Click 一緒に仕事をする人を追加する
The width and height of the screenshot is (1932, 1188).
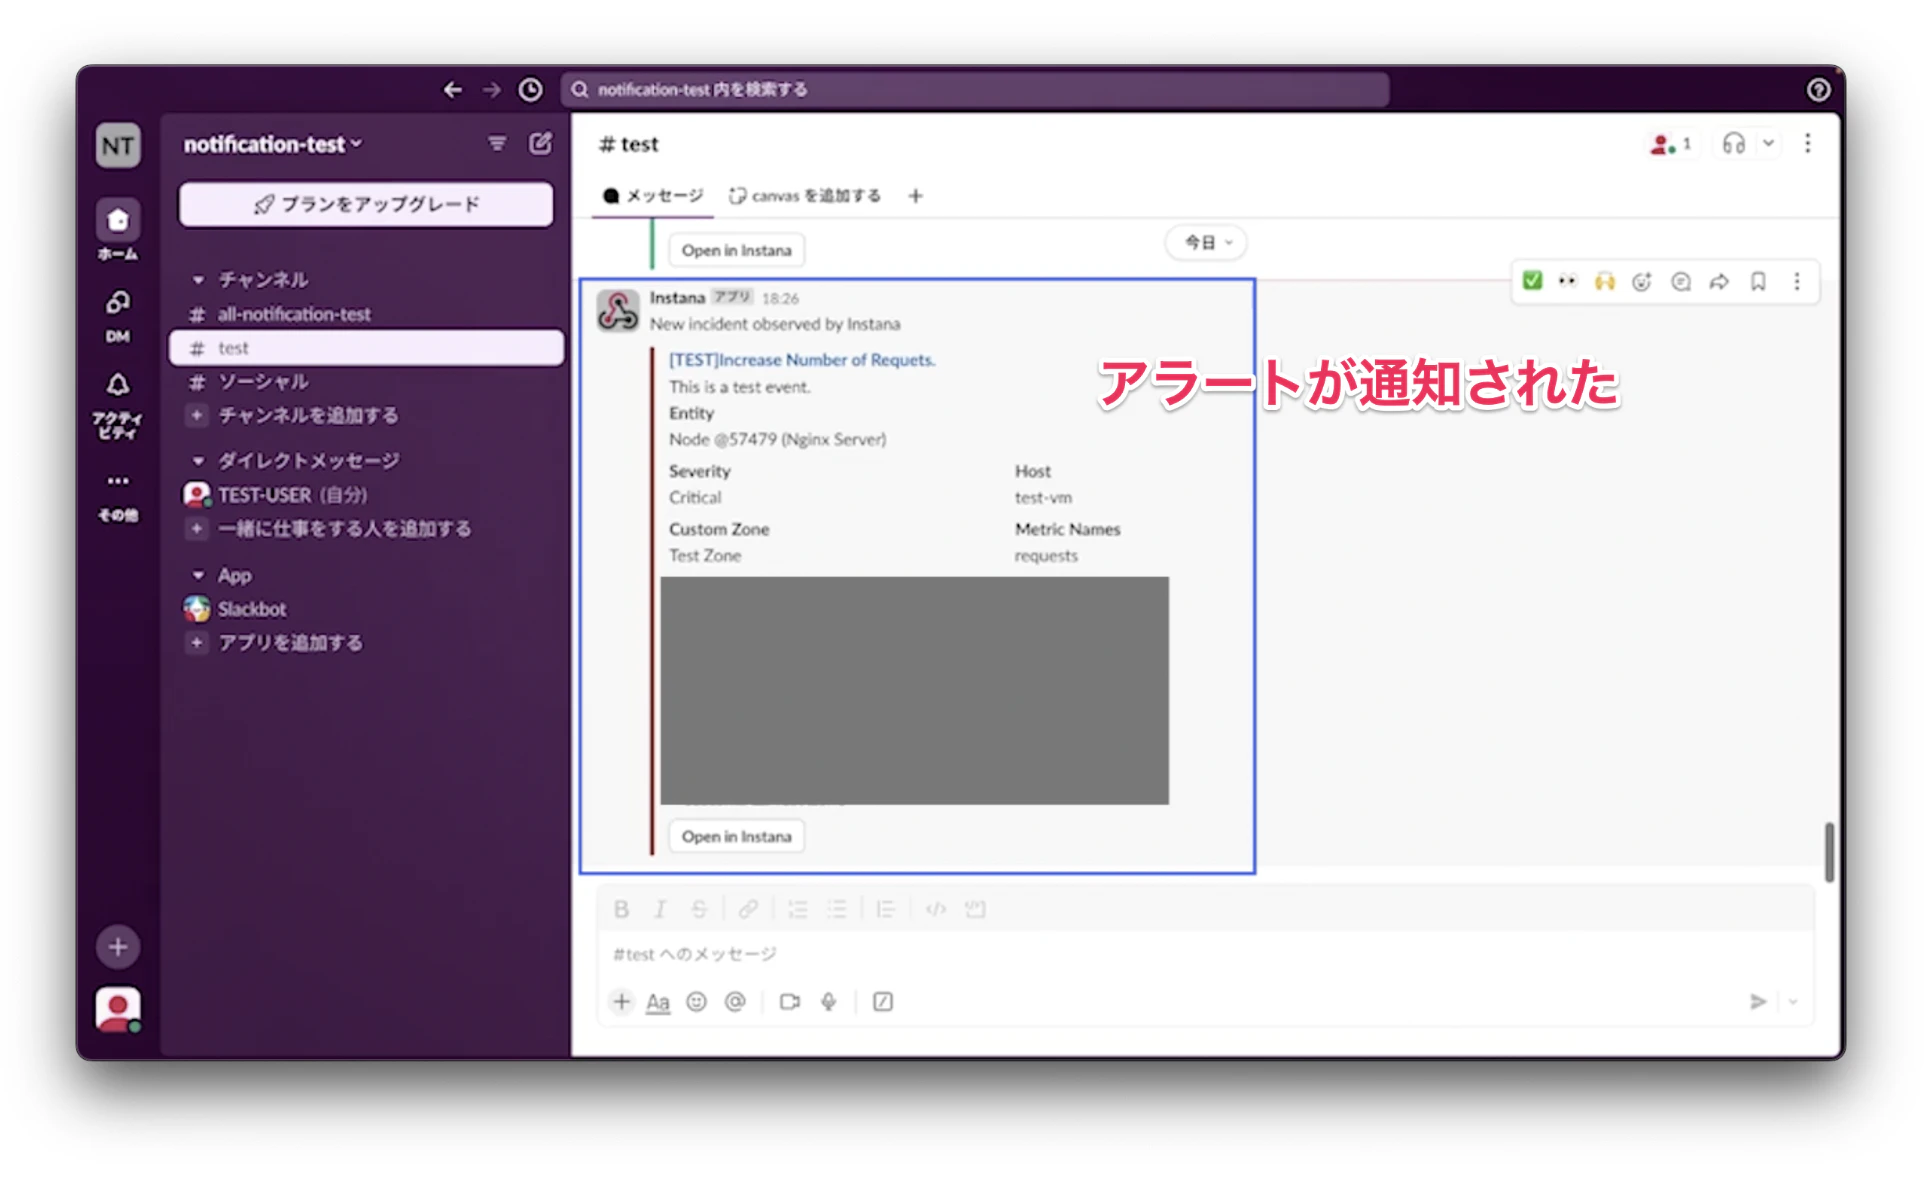(x=344, y=529)
